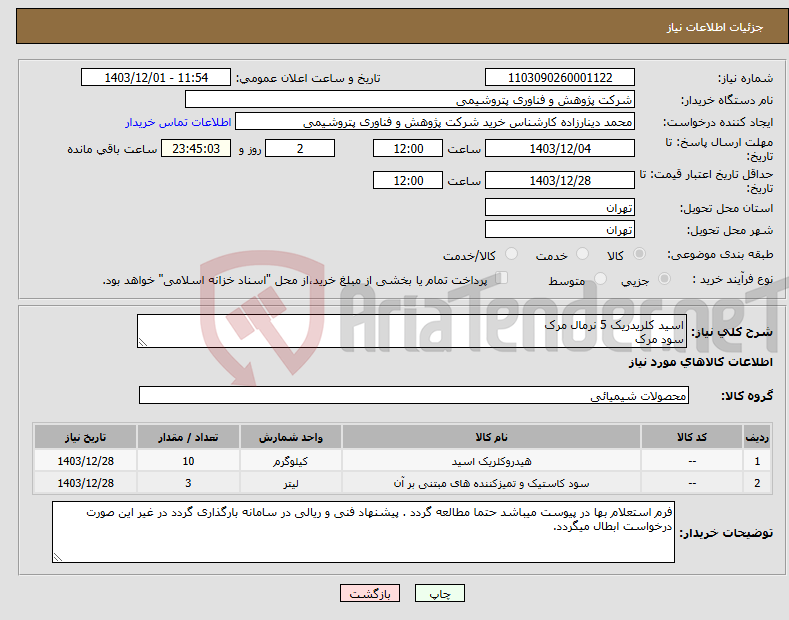Click the کد کالا column header
Image resolution: width=789 pixels, height=620 pixels.
[x=692, y=437]
